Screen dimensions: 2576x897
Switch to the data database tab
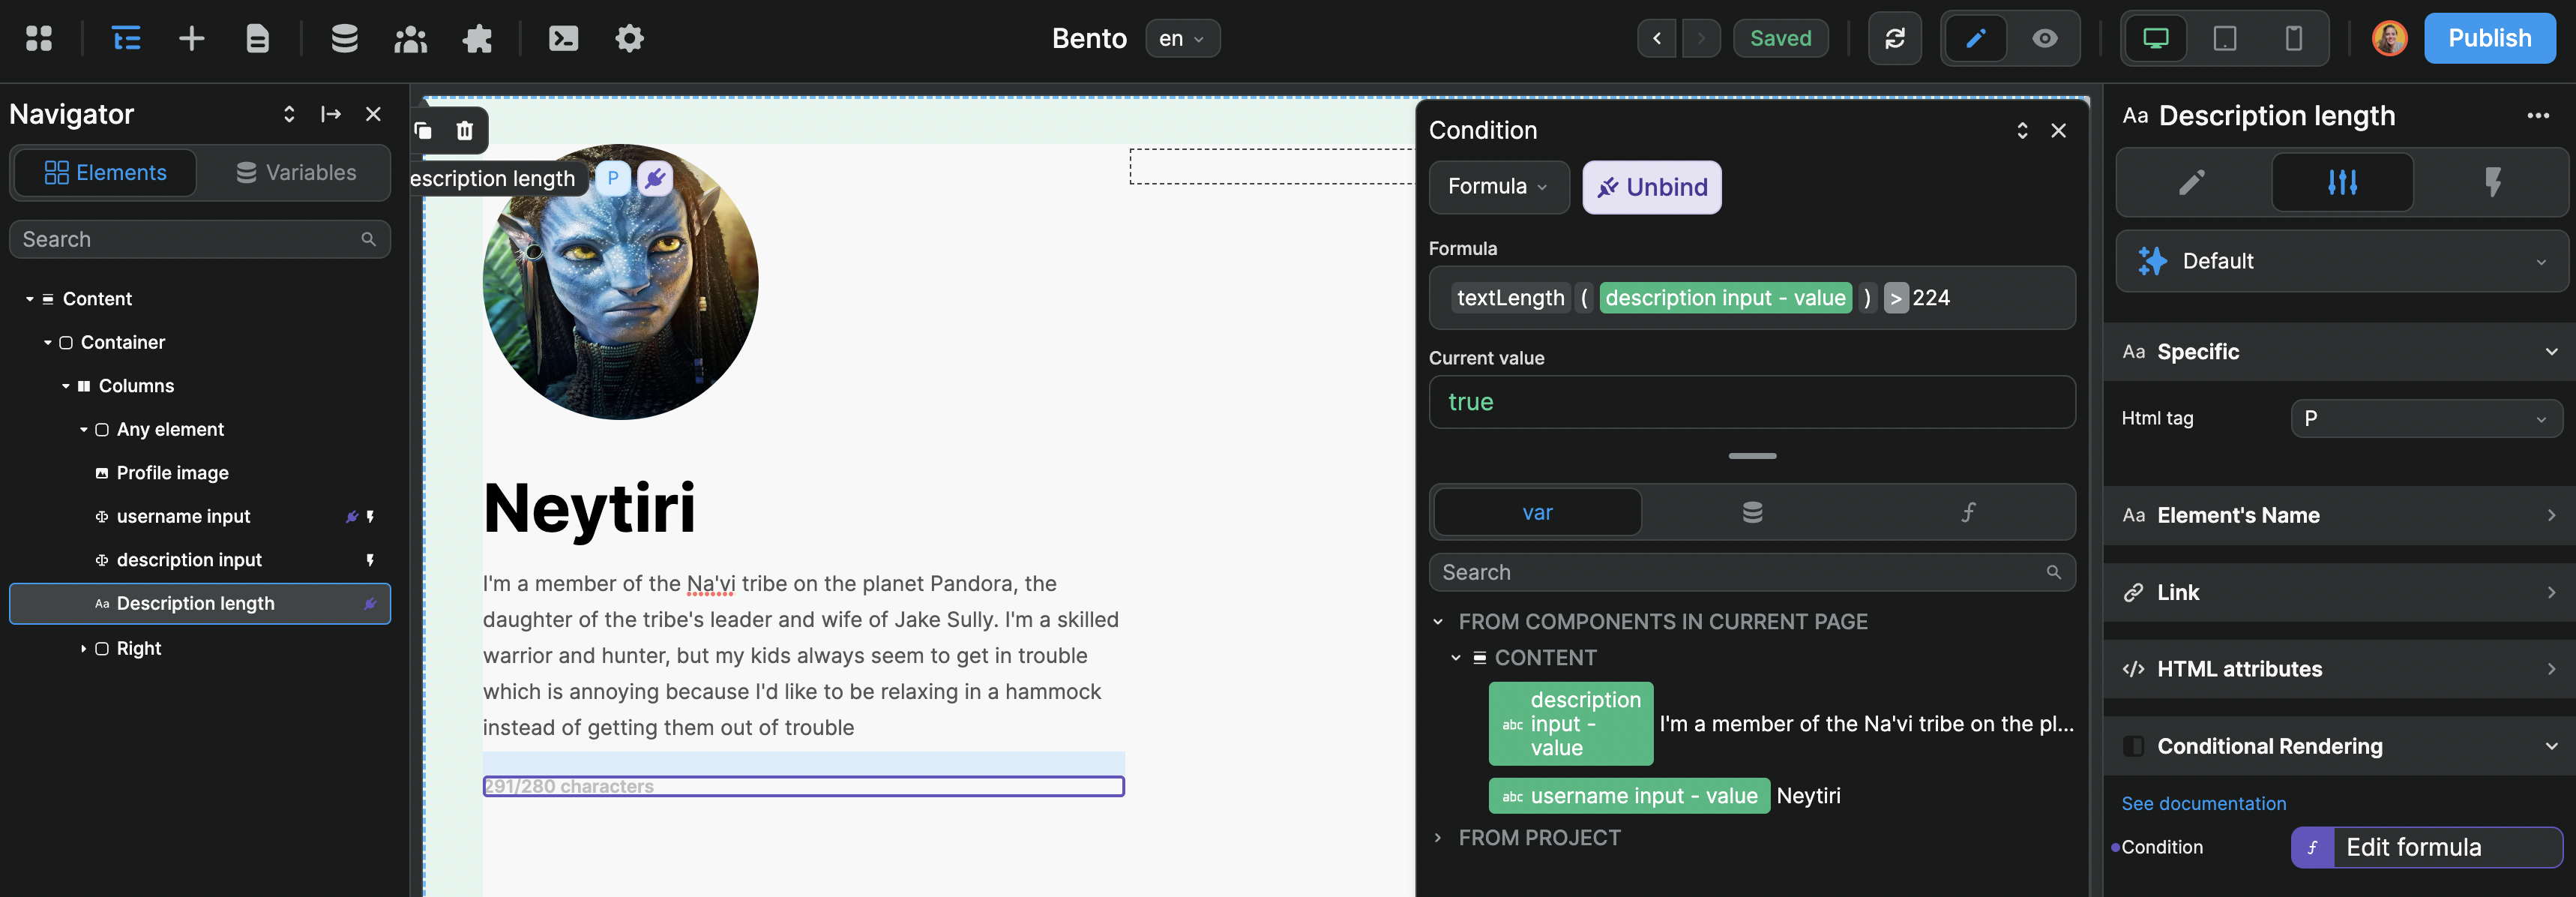[1752, 512]
